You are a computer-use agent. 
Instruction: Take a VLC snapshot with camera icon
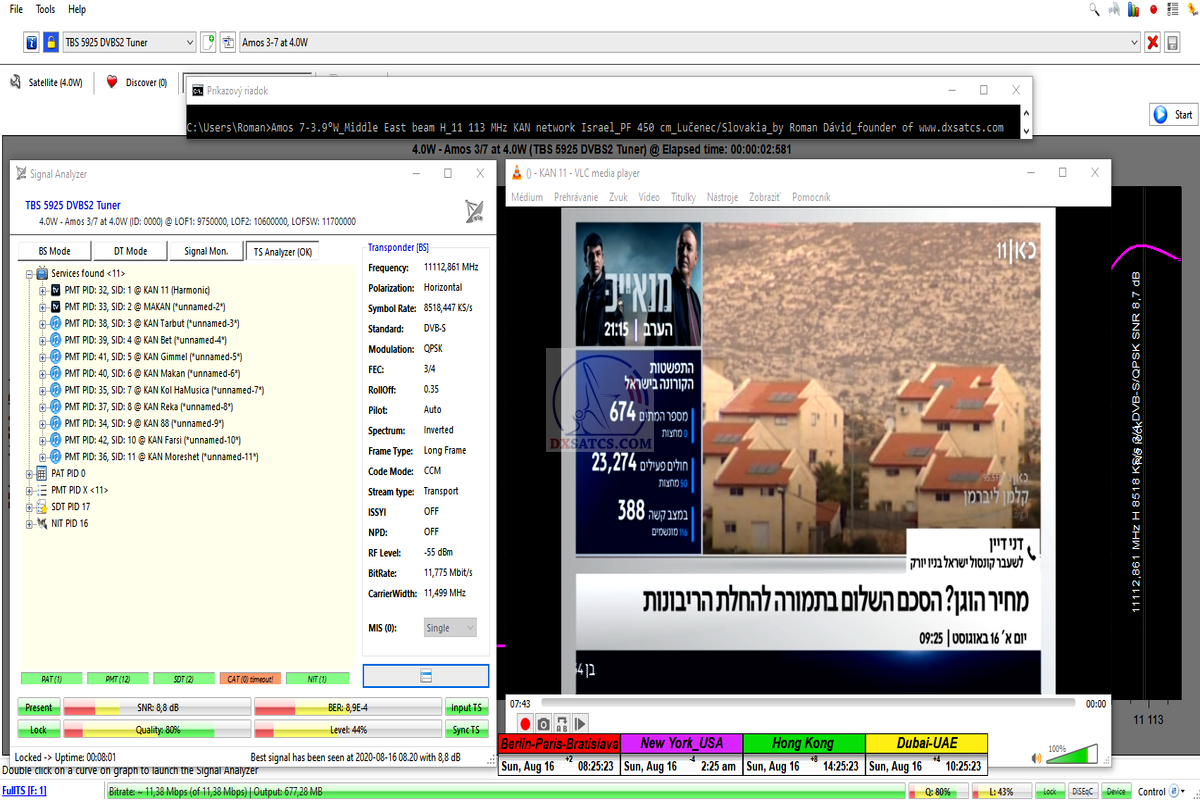(543, 723)
